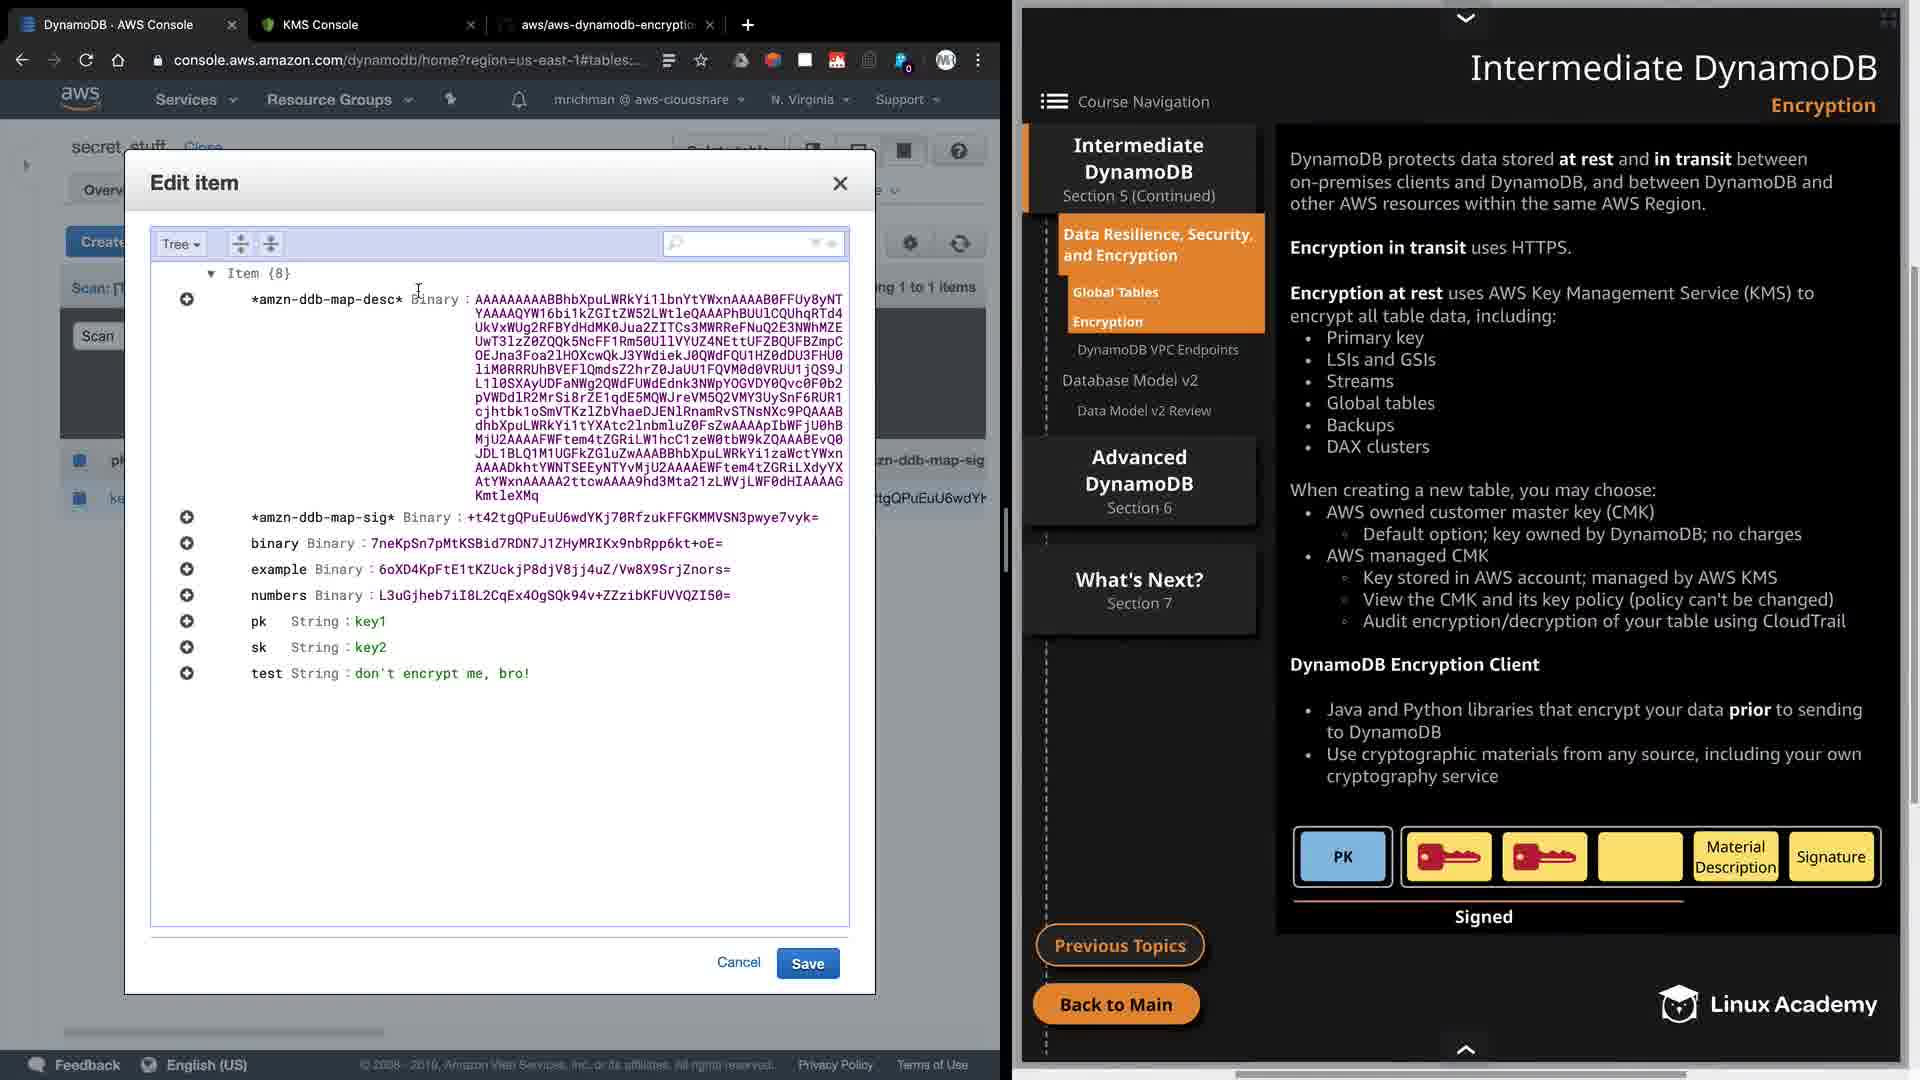Click plus icon beside test attribute
The height and width of the screenshot is (1080, 1920).
tap(187, 673)
